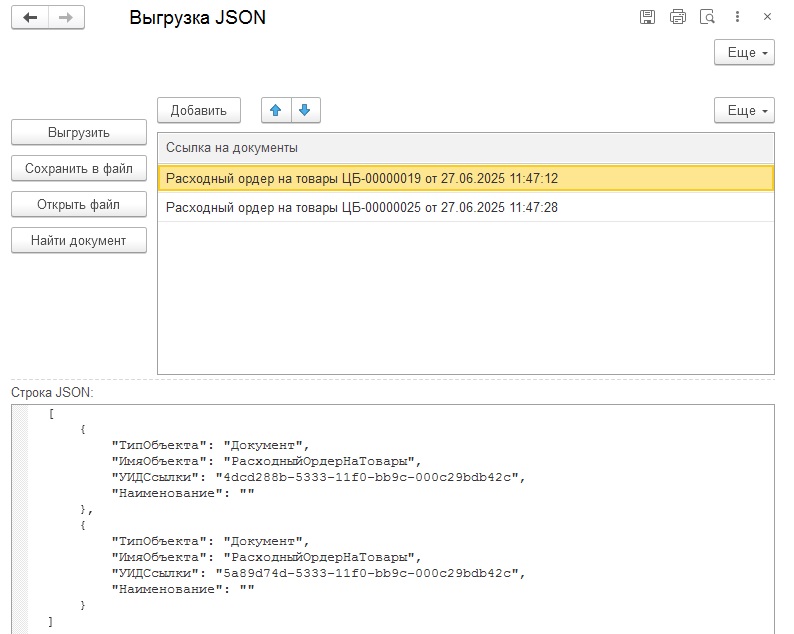Move the row up with blue arrow
The image size is (794, 634).
276,110
